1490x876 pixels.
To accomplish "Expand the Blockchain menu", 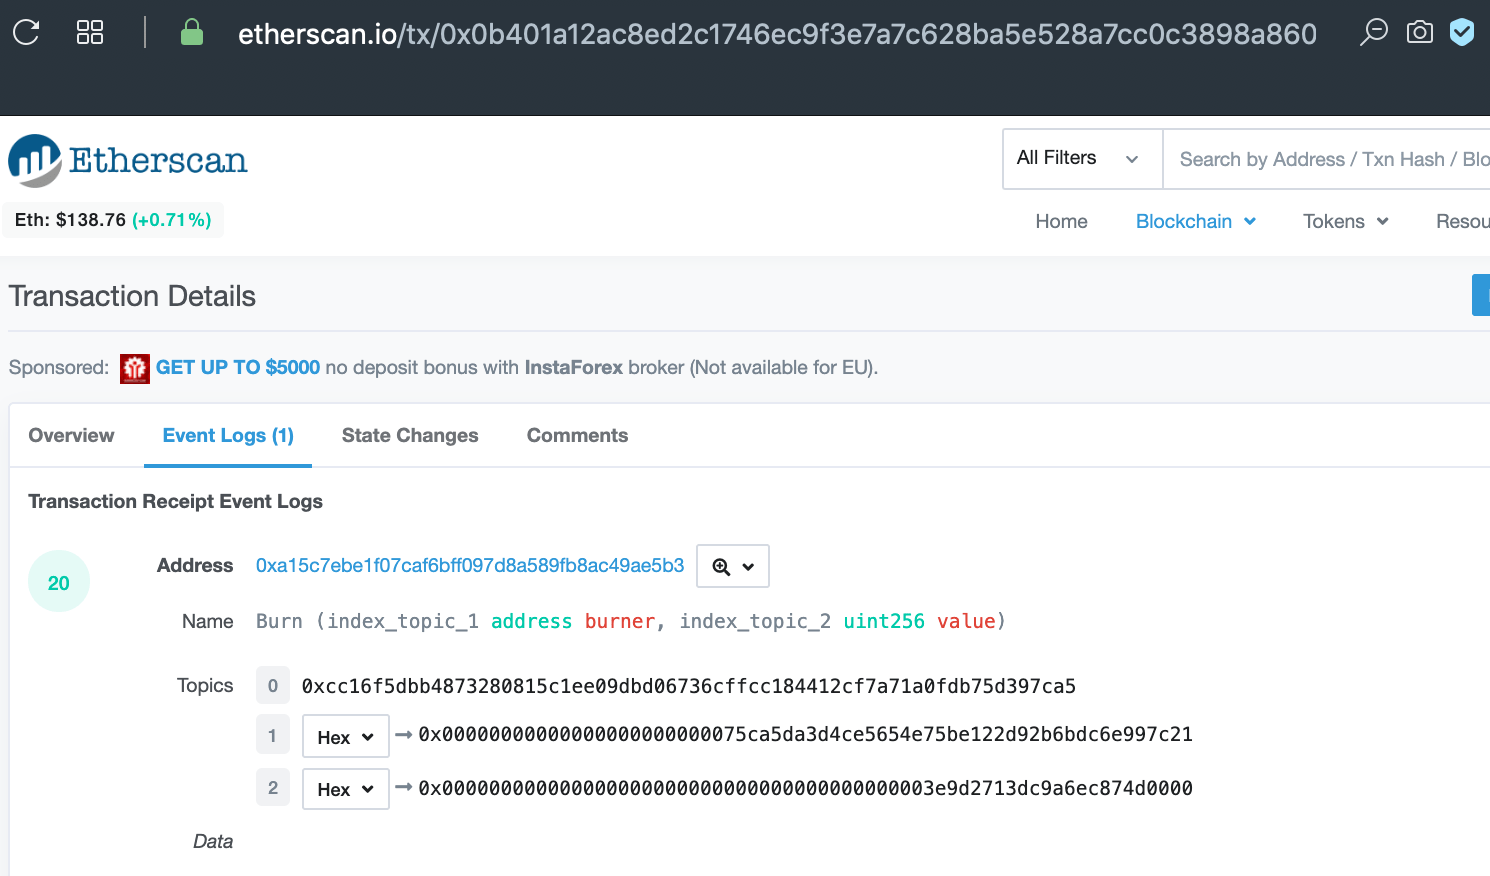I will coord(1195,222).
